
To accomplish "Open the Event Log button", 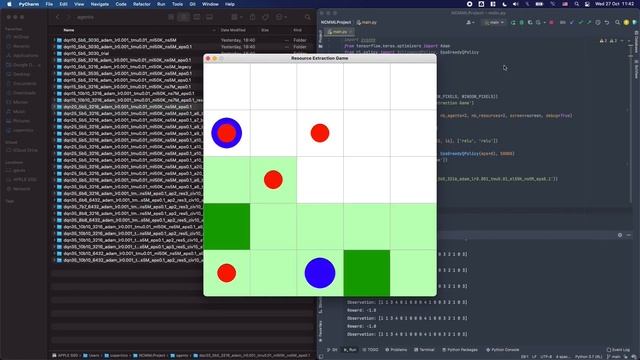I will point(618,350).
